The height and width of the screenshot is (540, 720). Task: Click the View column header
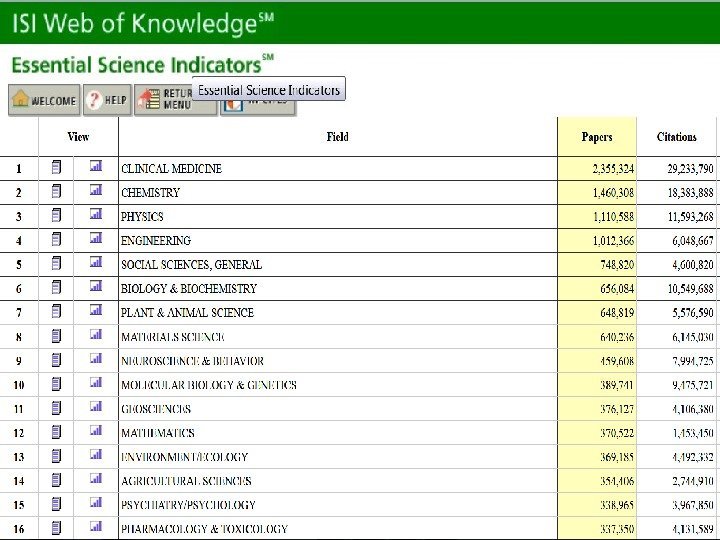coord(78,137)
